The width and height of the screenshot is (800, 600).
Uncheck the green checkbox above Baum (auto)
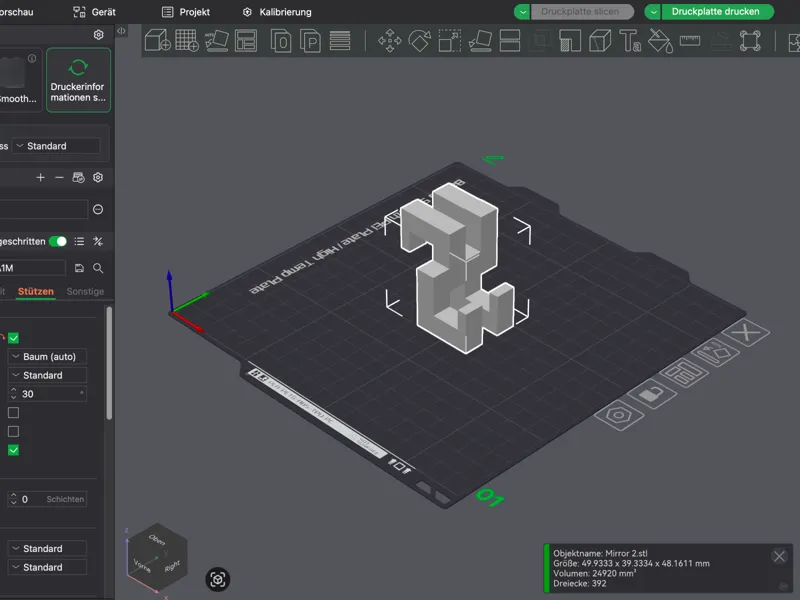click(x=14, y=338)
